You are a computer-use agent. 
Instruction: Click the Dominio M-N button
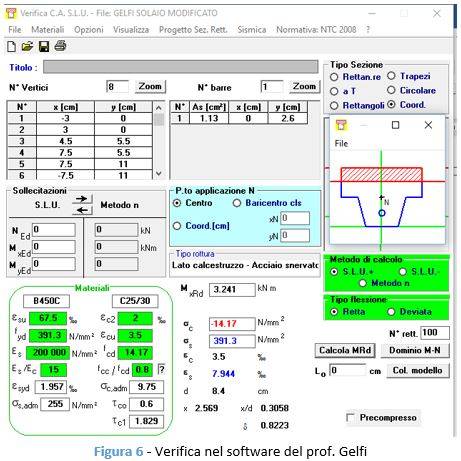click(415, 350)
